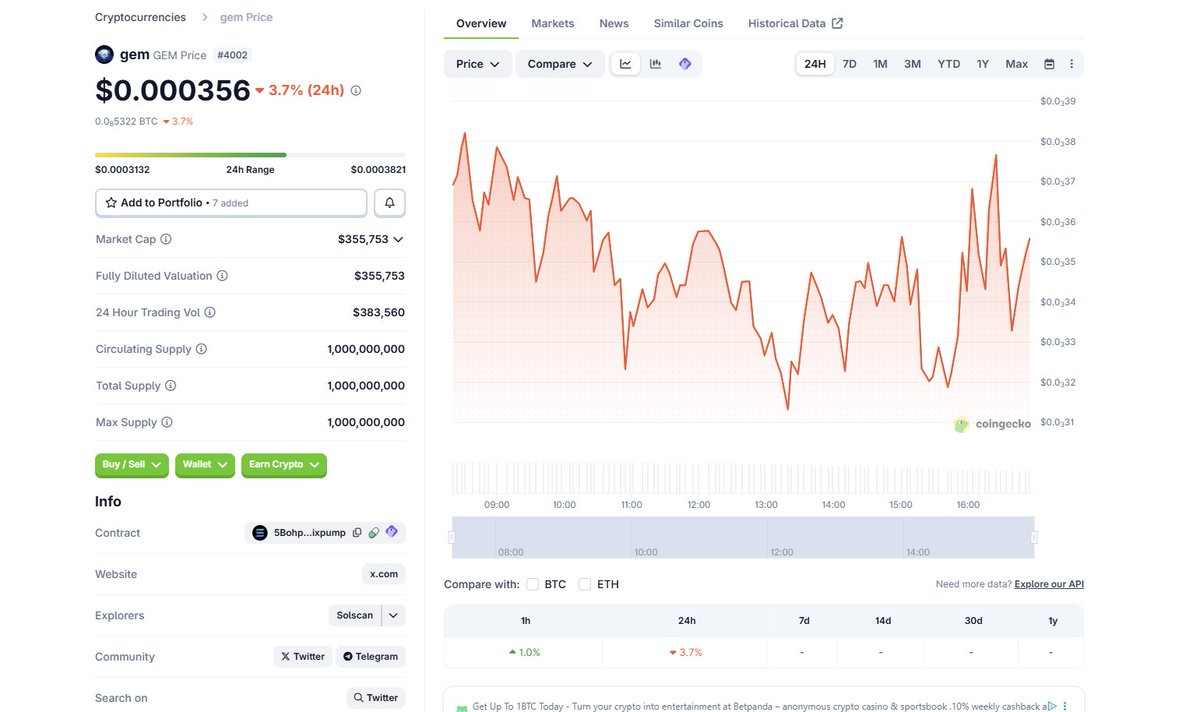Click external link icon on Historical Data
The width and height of the screenshot is (1200, 712).
[838, 23]
